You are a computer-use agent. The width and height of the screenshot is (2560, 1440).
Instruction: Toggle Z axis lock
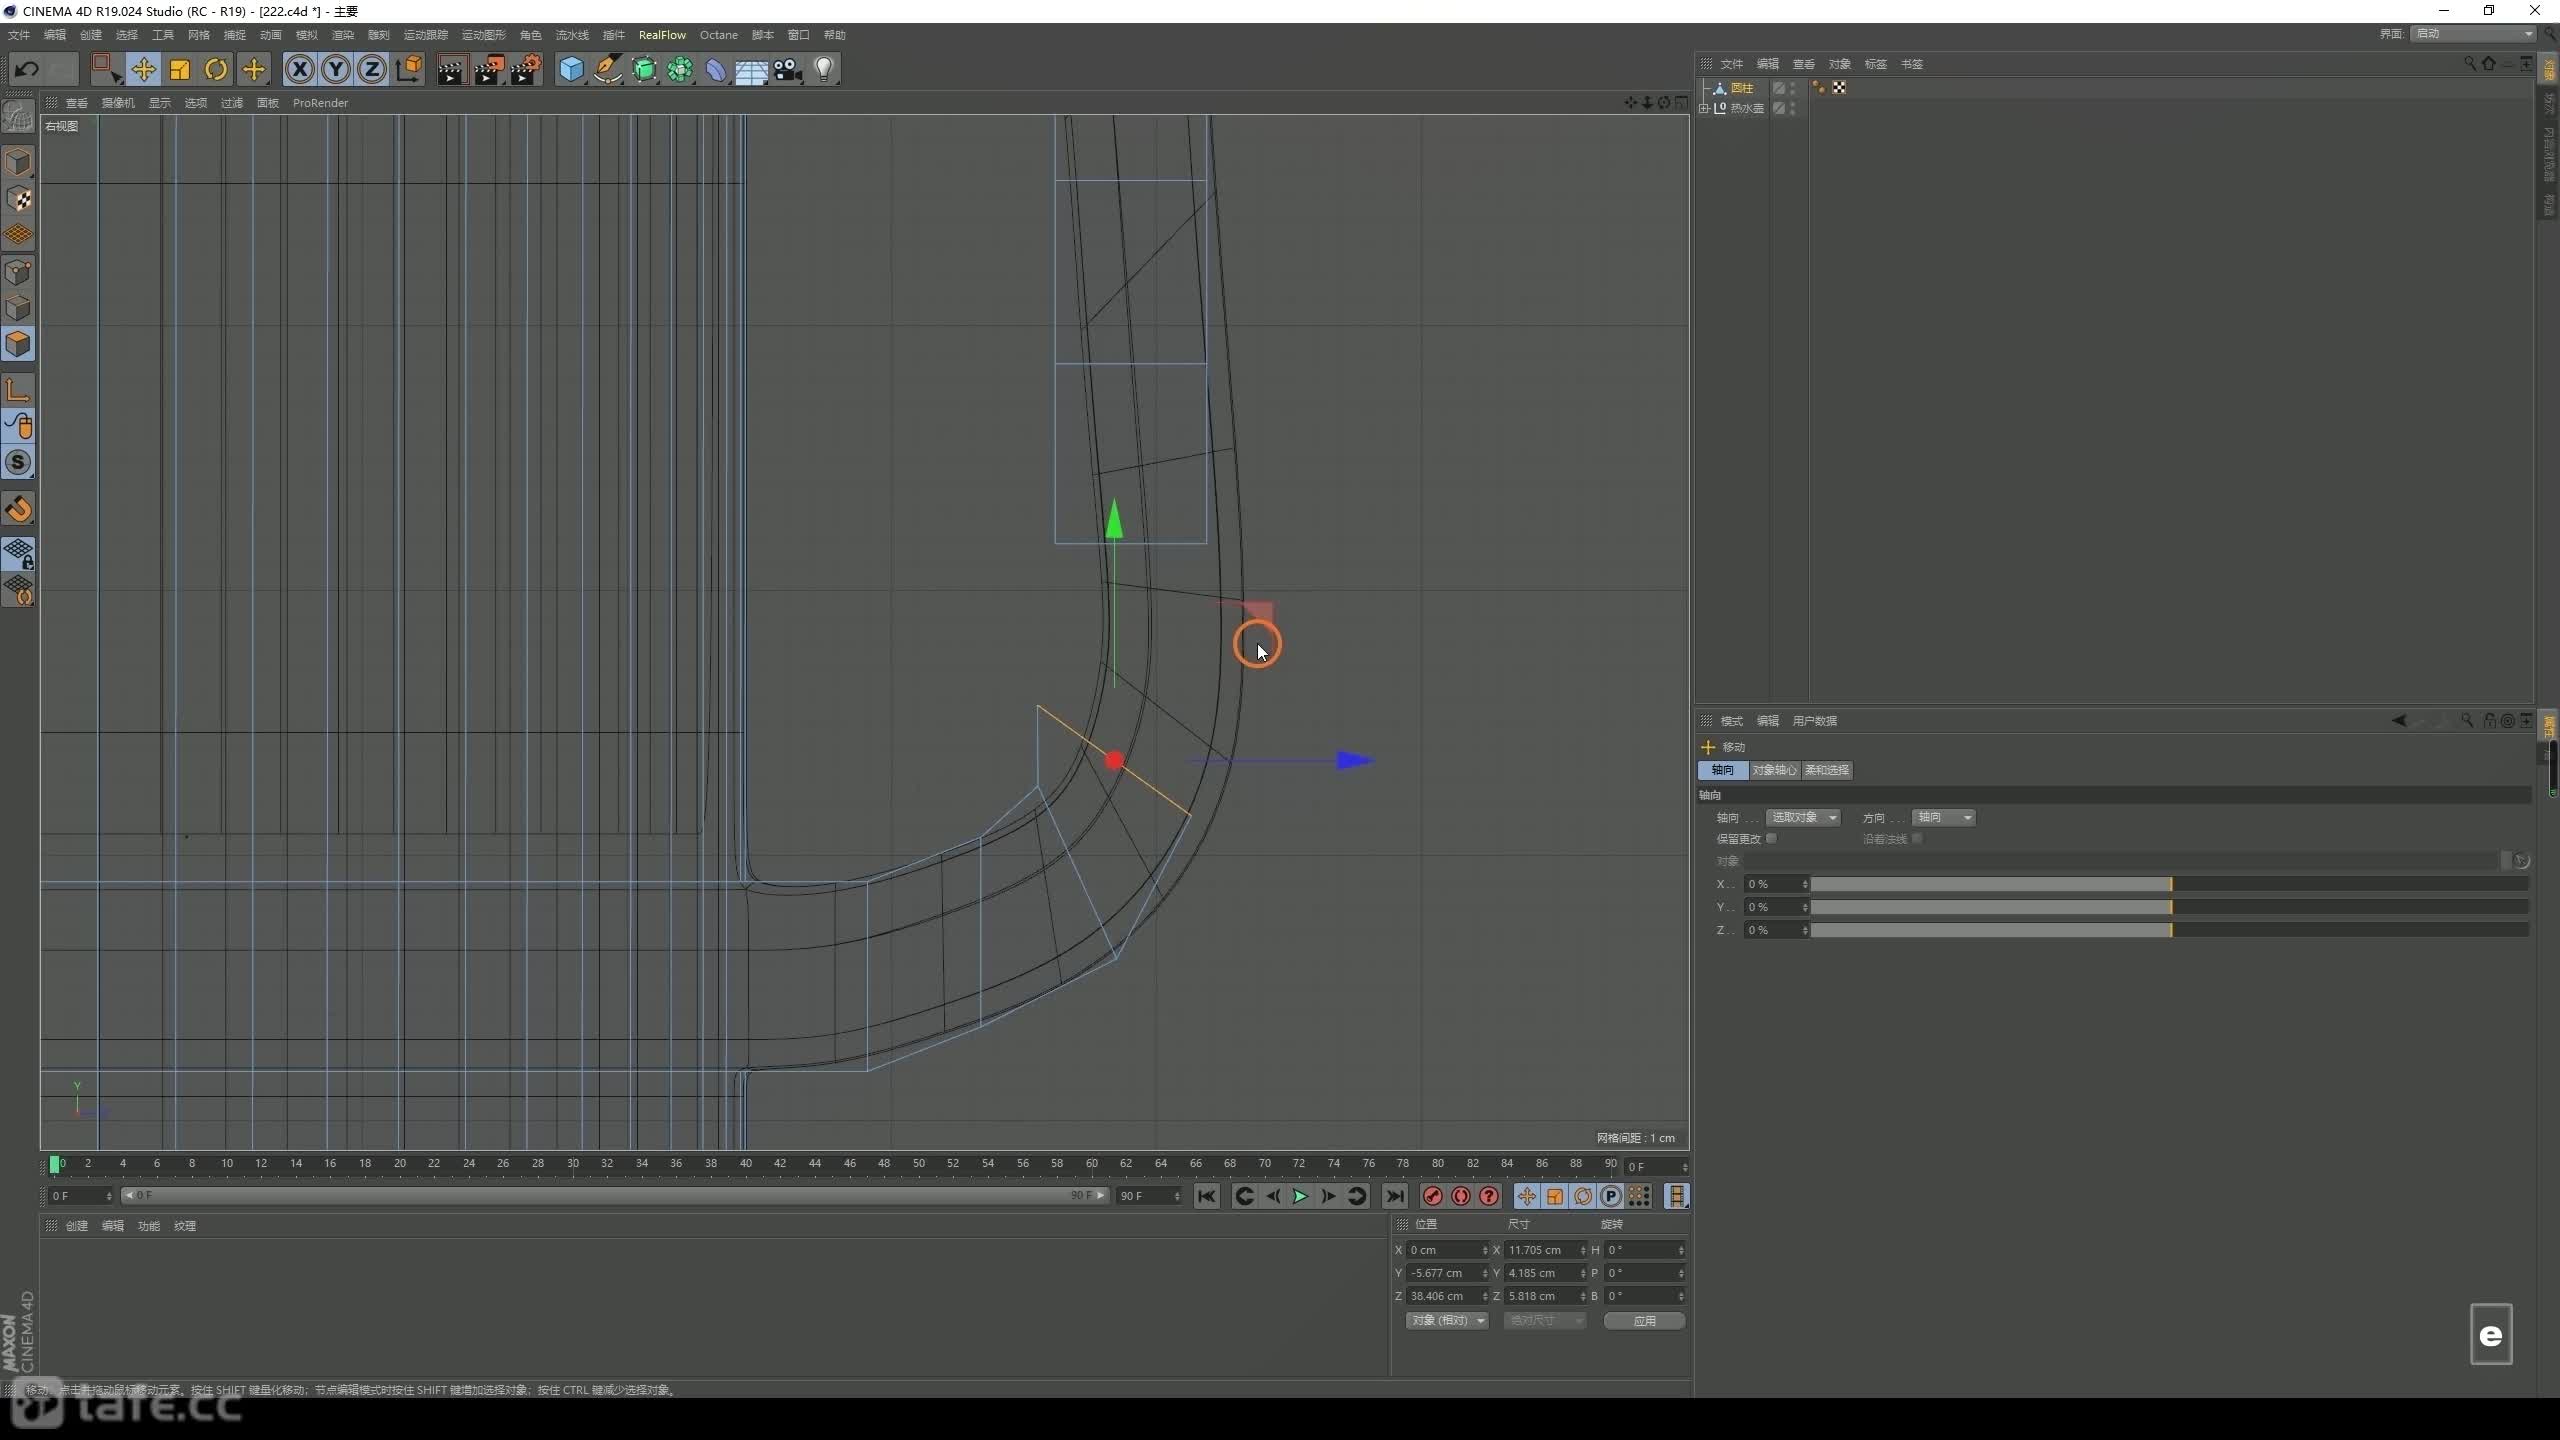(x=372, y=69)
